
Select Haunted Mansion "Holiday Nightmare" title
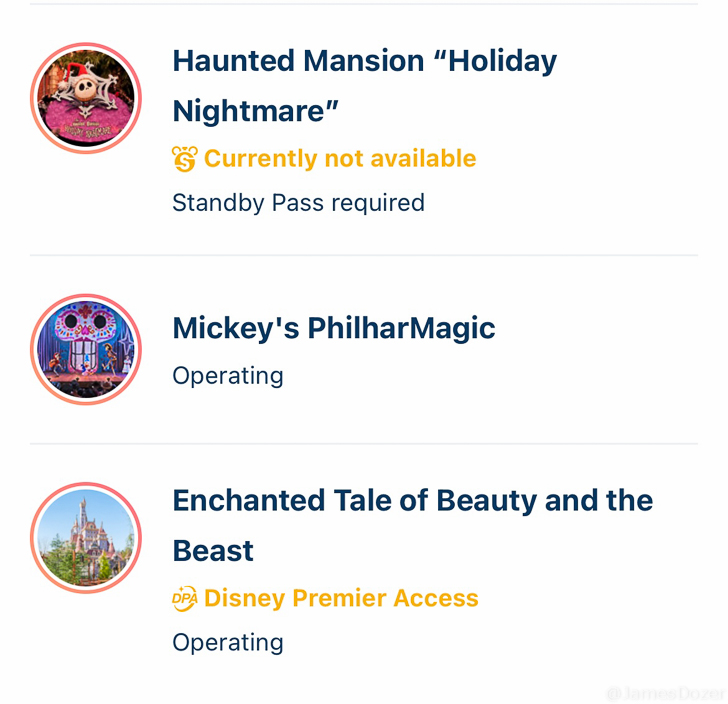pos(364,86)
